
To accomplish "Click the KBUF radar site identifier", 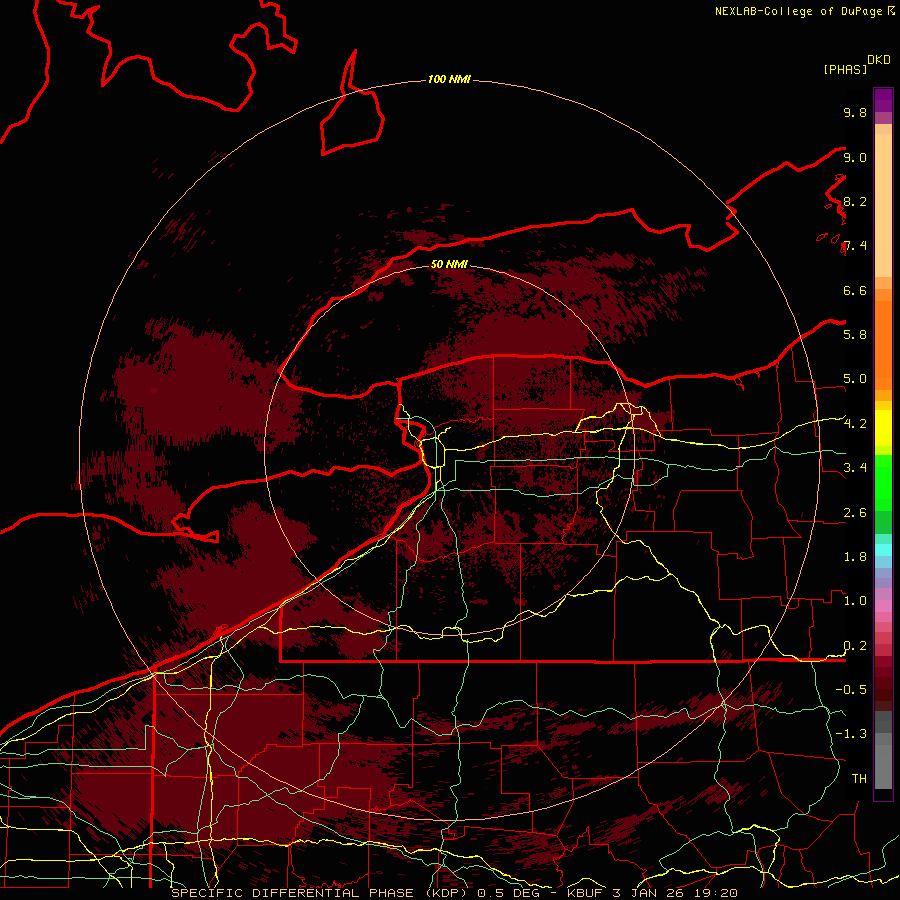I will (x=585, y=893).
